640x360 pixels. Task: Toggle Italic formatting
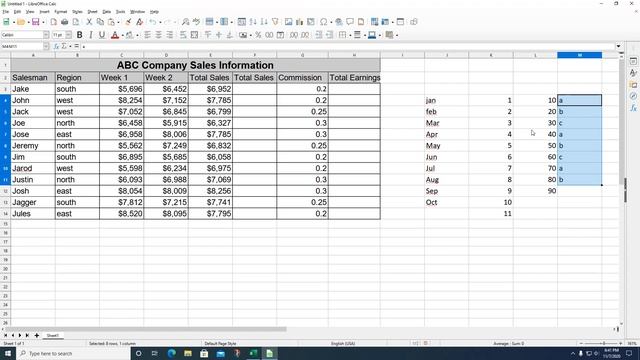[91, 35]
